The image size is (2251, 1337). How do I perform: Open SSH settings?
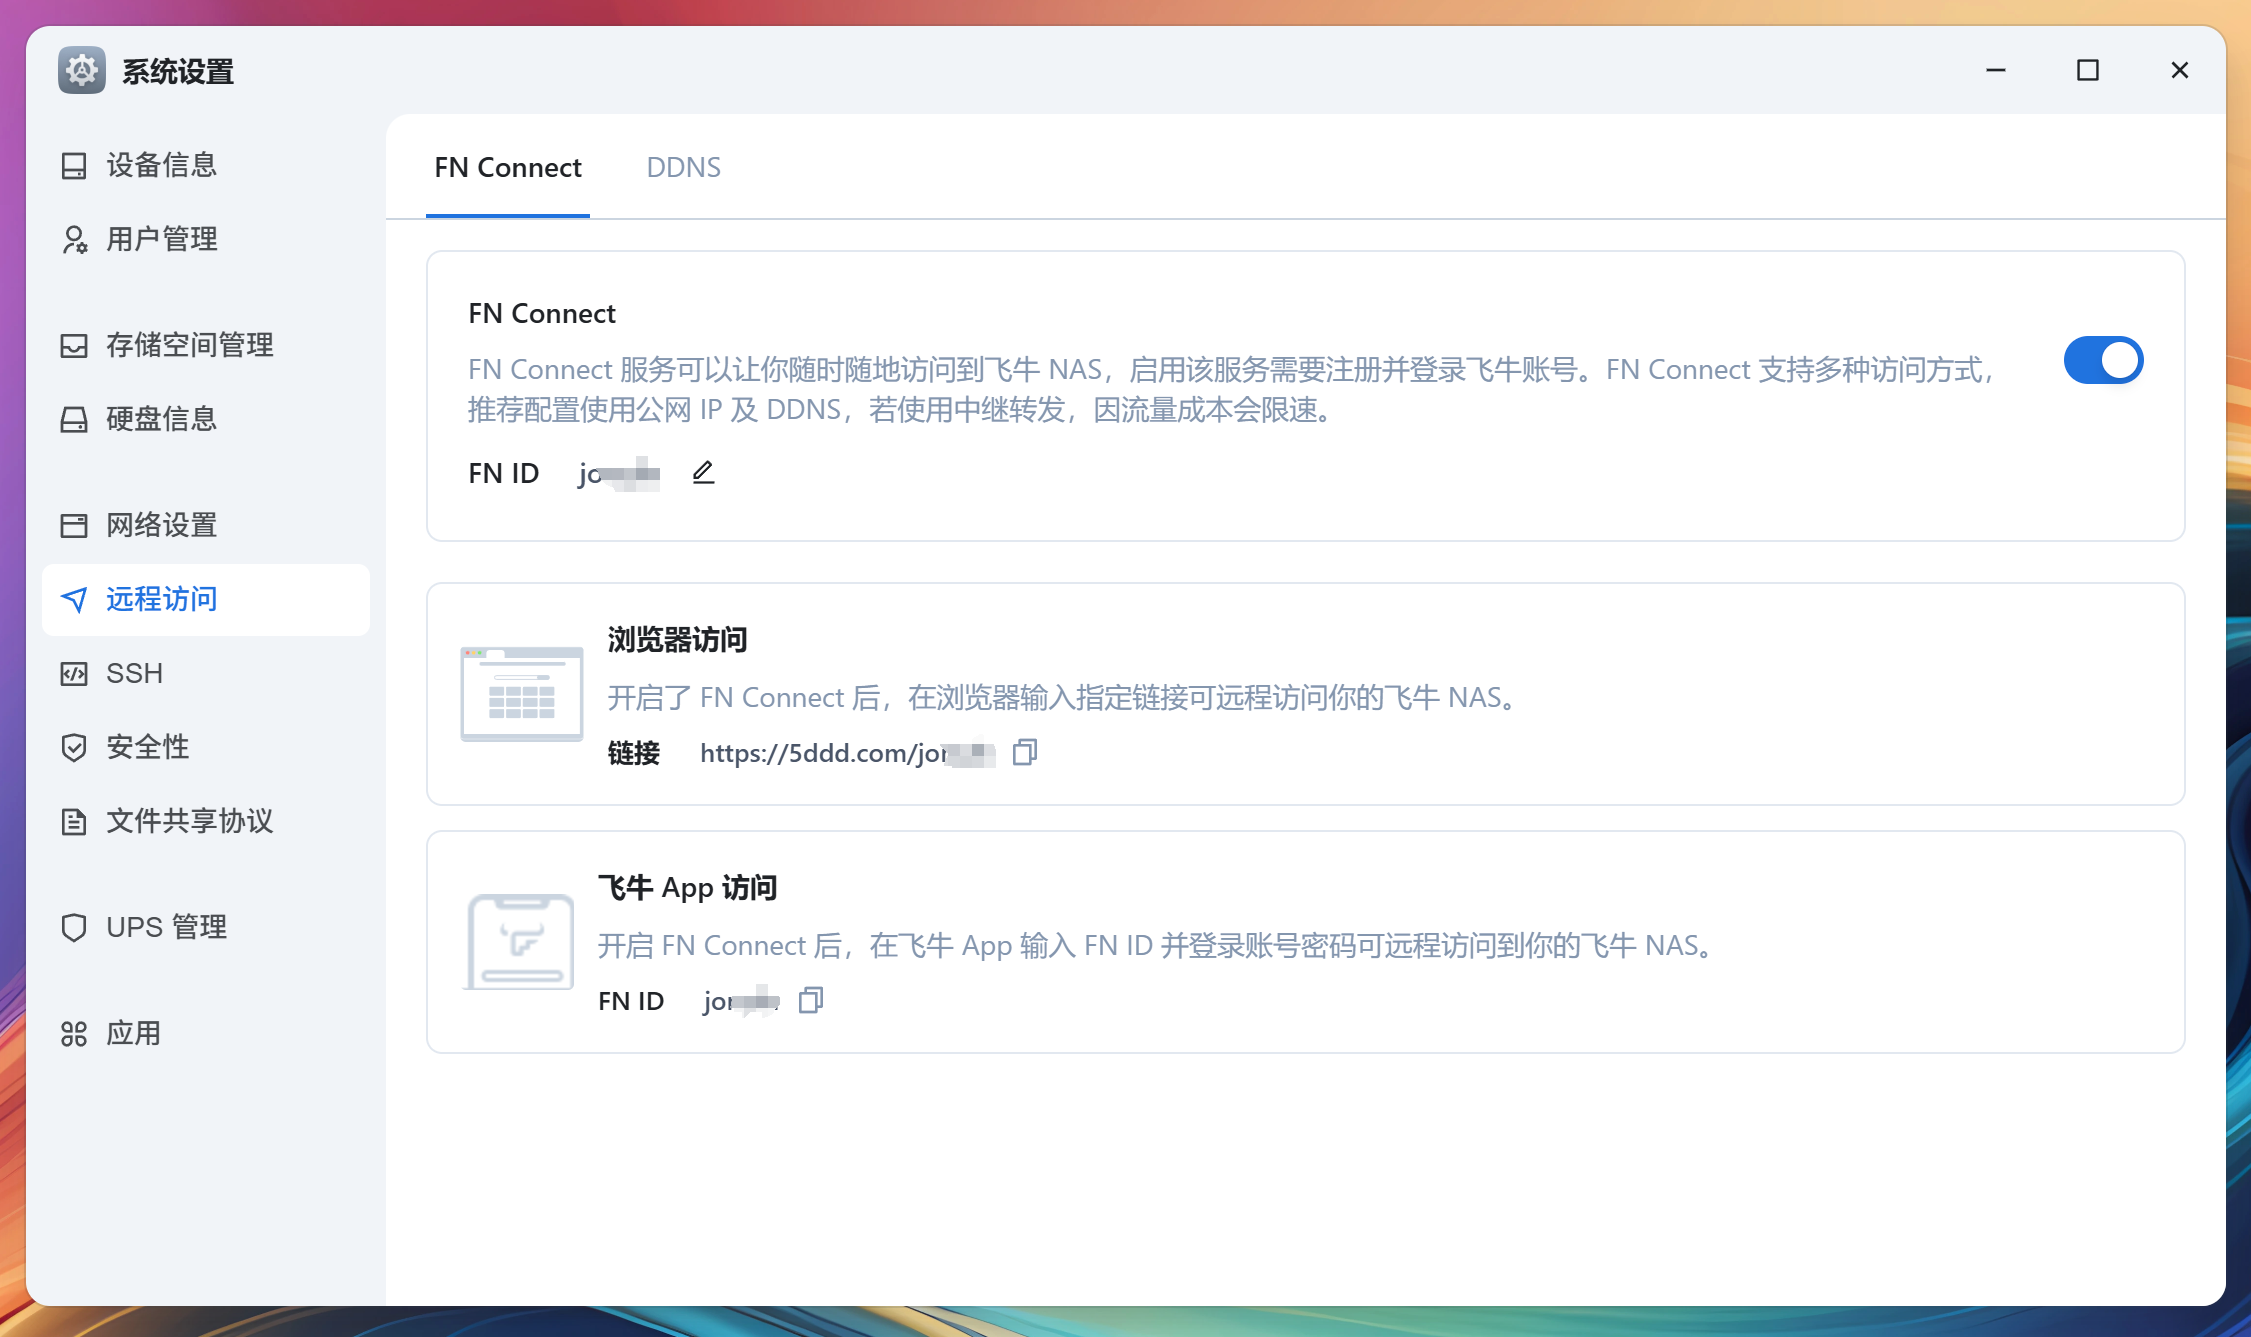click(x=134, y=673)
